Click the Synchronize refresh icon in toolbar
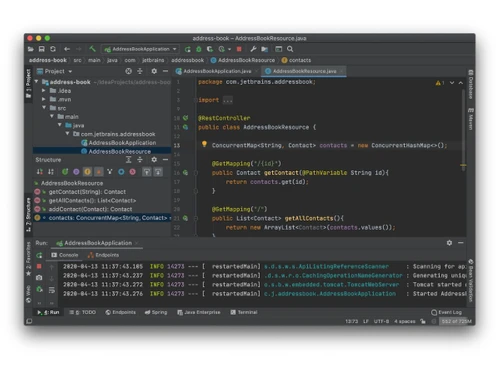500x375 pixels. click(53, 49)
